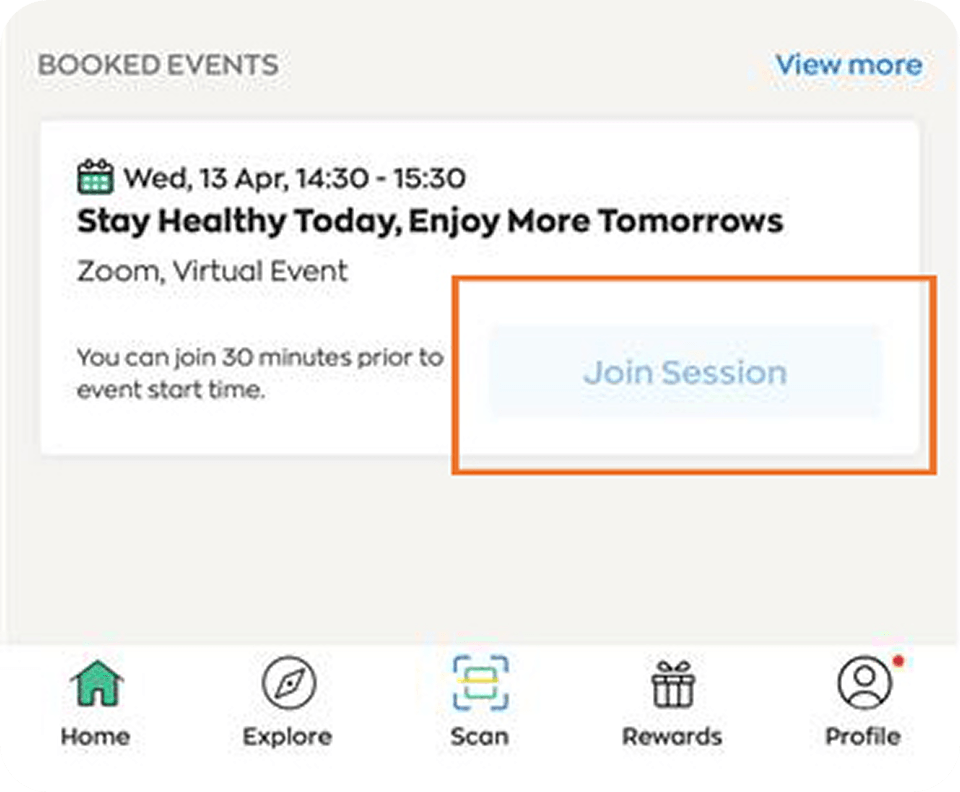Click the event title Stay Healthy Today

click(x=430, y=221)
